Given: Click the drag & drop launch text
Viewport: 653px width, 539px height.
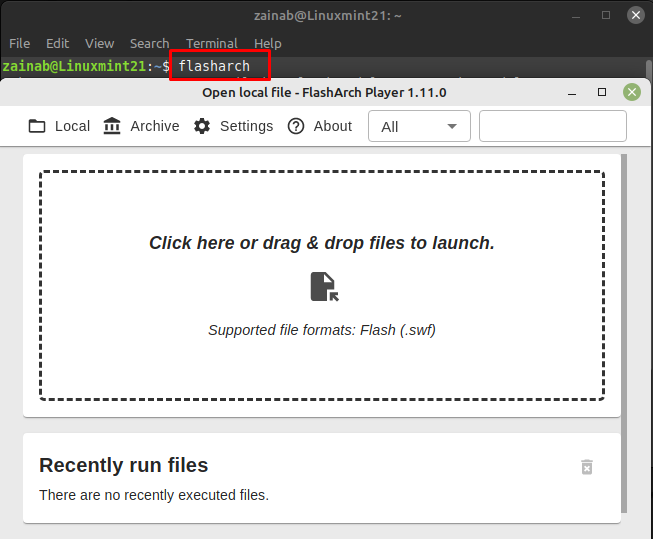Looking at the screenshot, I should click(x=322, y=243).
